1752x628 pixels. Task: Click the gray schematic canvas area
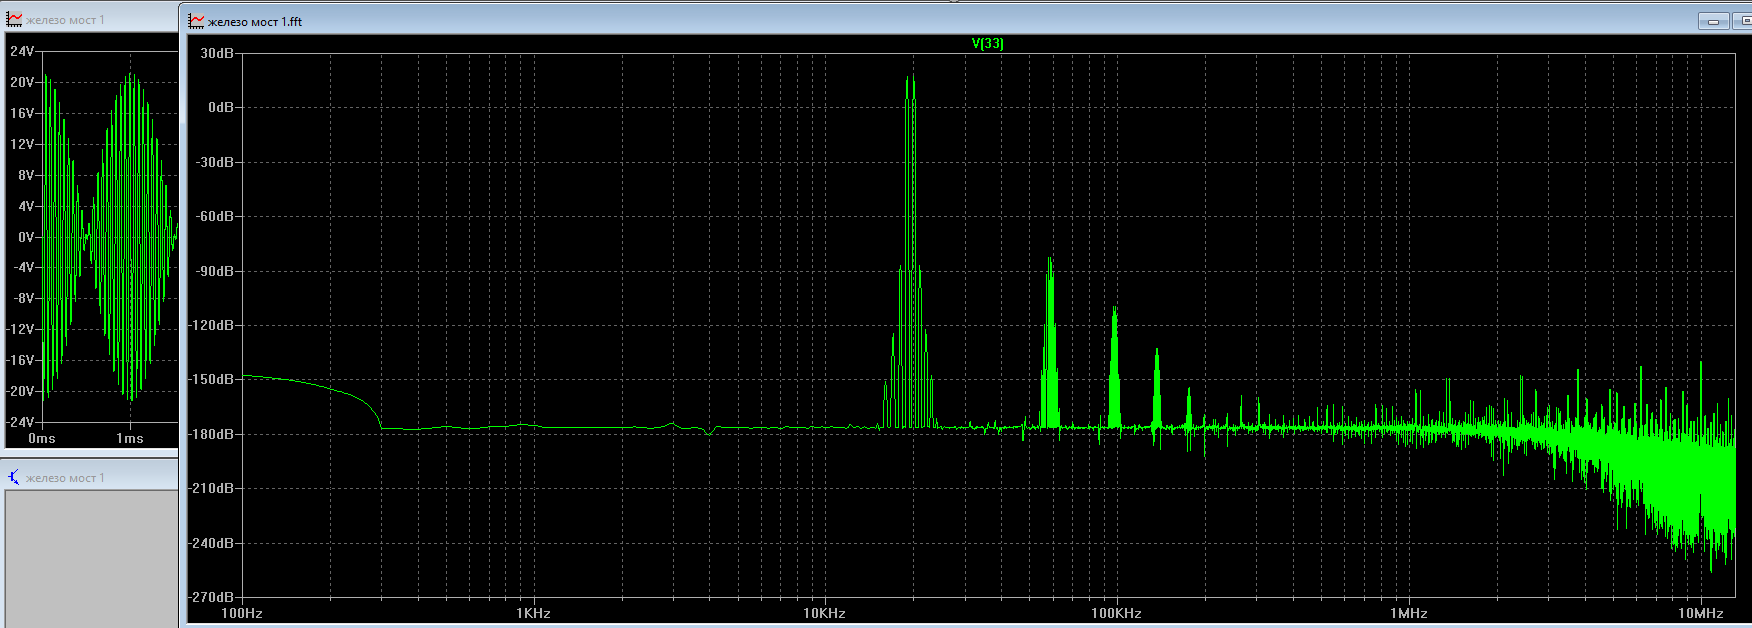pos(91,558)
